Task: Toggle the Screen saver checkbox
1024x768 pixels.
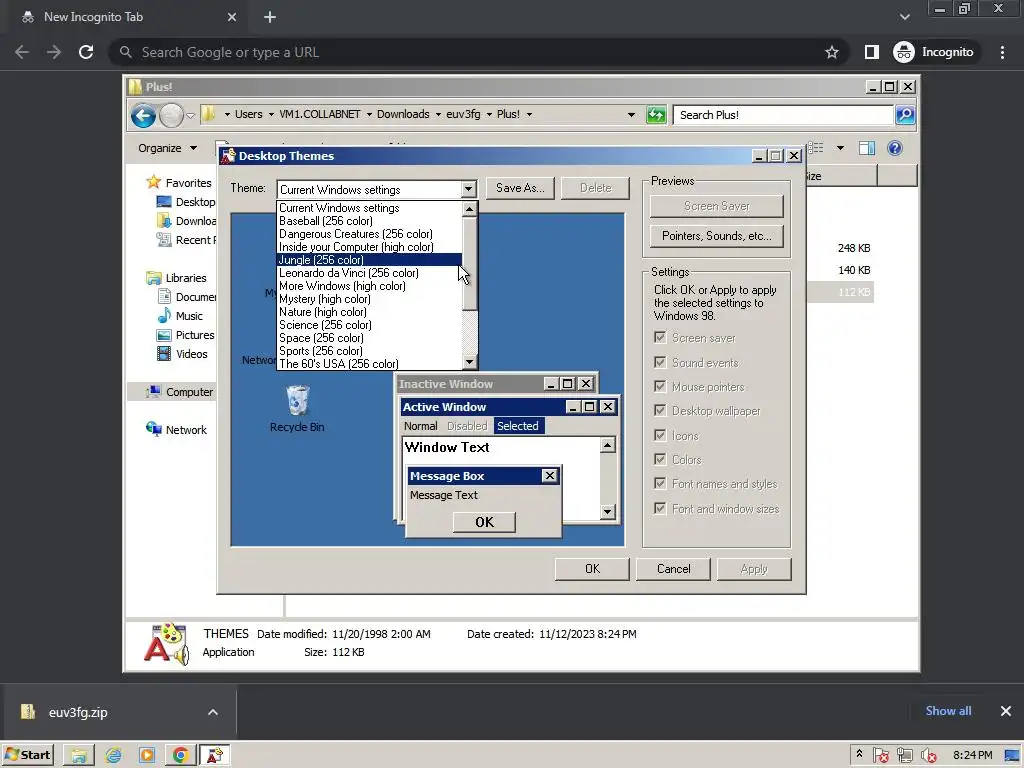Action: [660, 338]
